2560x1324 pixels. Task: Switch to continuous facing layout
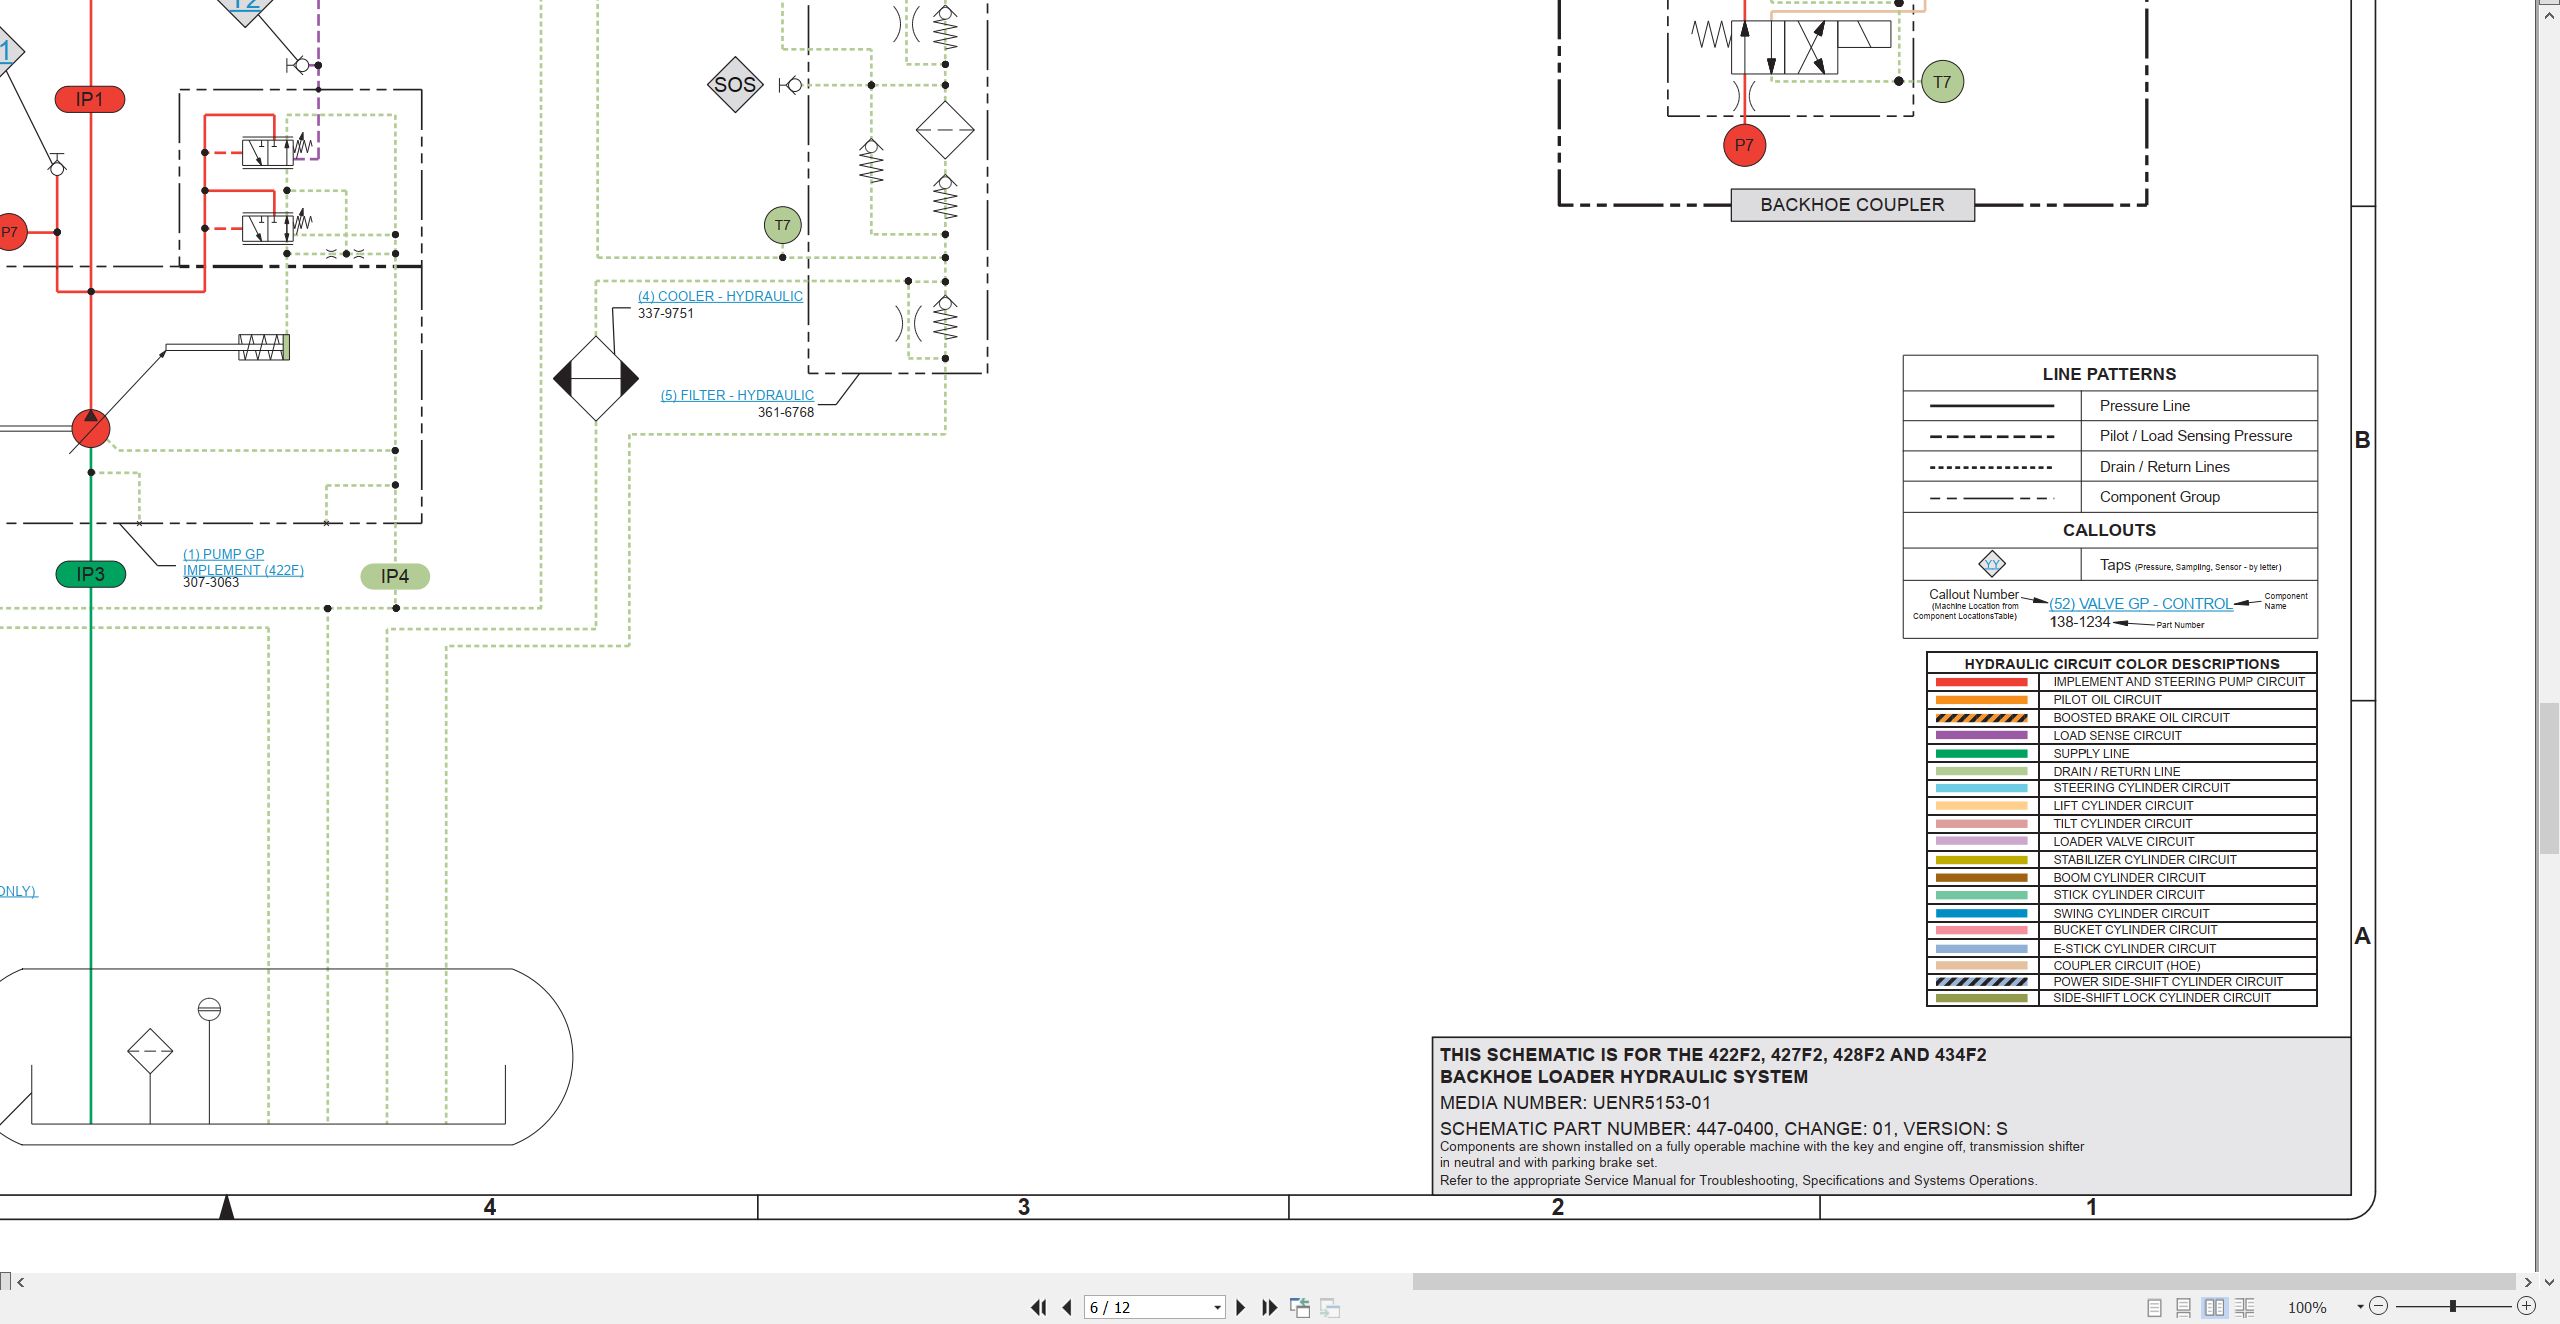click(x=2244, y=1307)
